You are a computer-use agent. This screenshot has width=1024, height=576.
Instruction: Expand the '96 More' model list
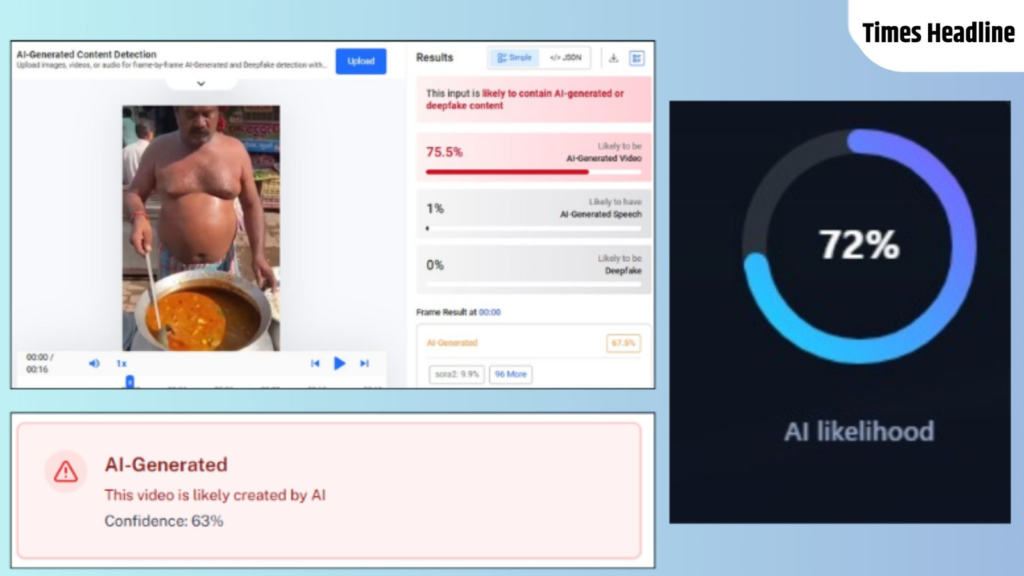(x=510, y=374)
